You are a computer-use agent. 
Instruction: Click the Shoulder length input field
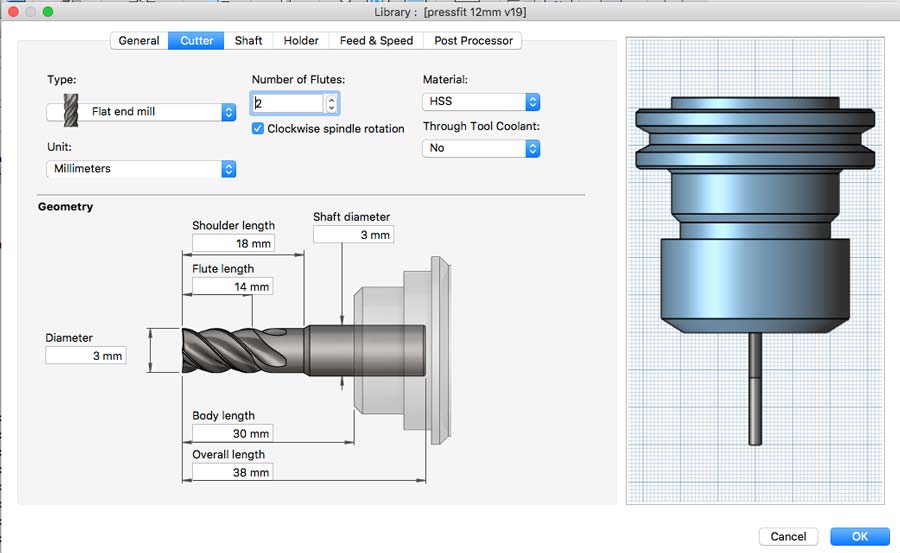tap(232, 243)
